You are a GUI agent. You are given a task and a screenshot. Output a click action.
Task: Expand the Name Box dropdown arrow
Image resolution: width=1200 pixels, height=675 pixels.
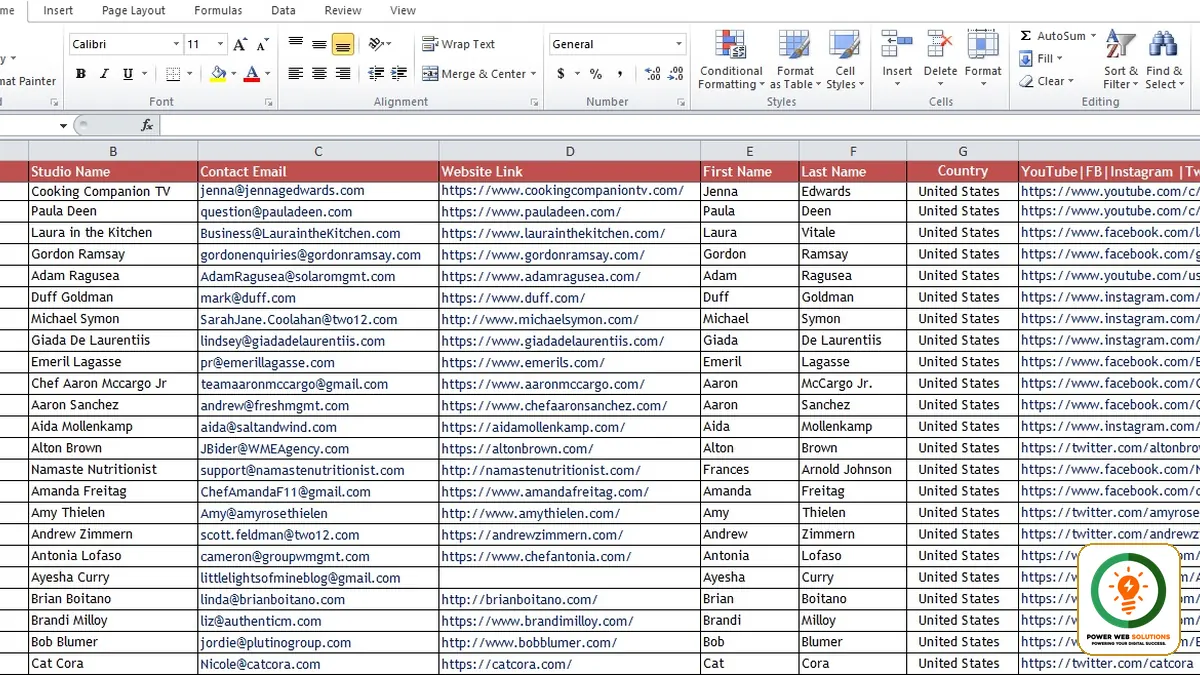[63, 125]
